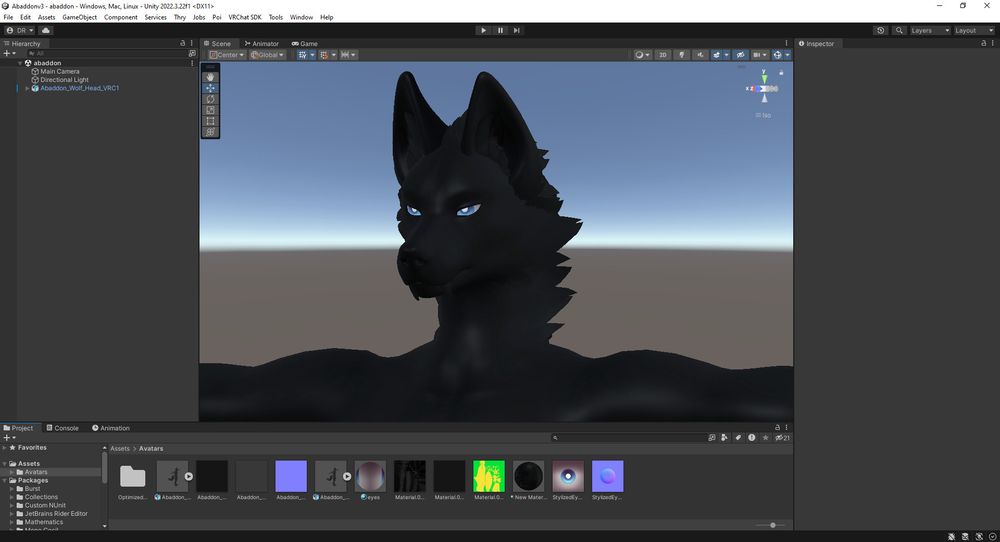Open Global rotation mode dropdown
Image resolution: width=1000 pixels, height=542 pixels.
267,55
